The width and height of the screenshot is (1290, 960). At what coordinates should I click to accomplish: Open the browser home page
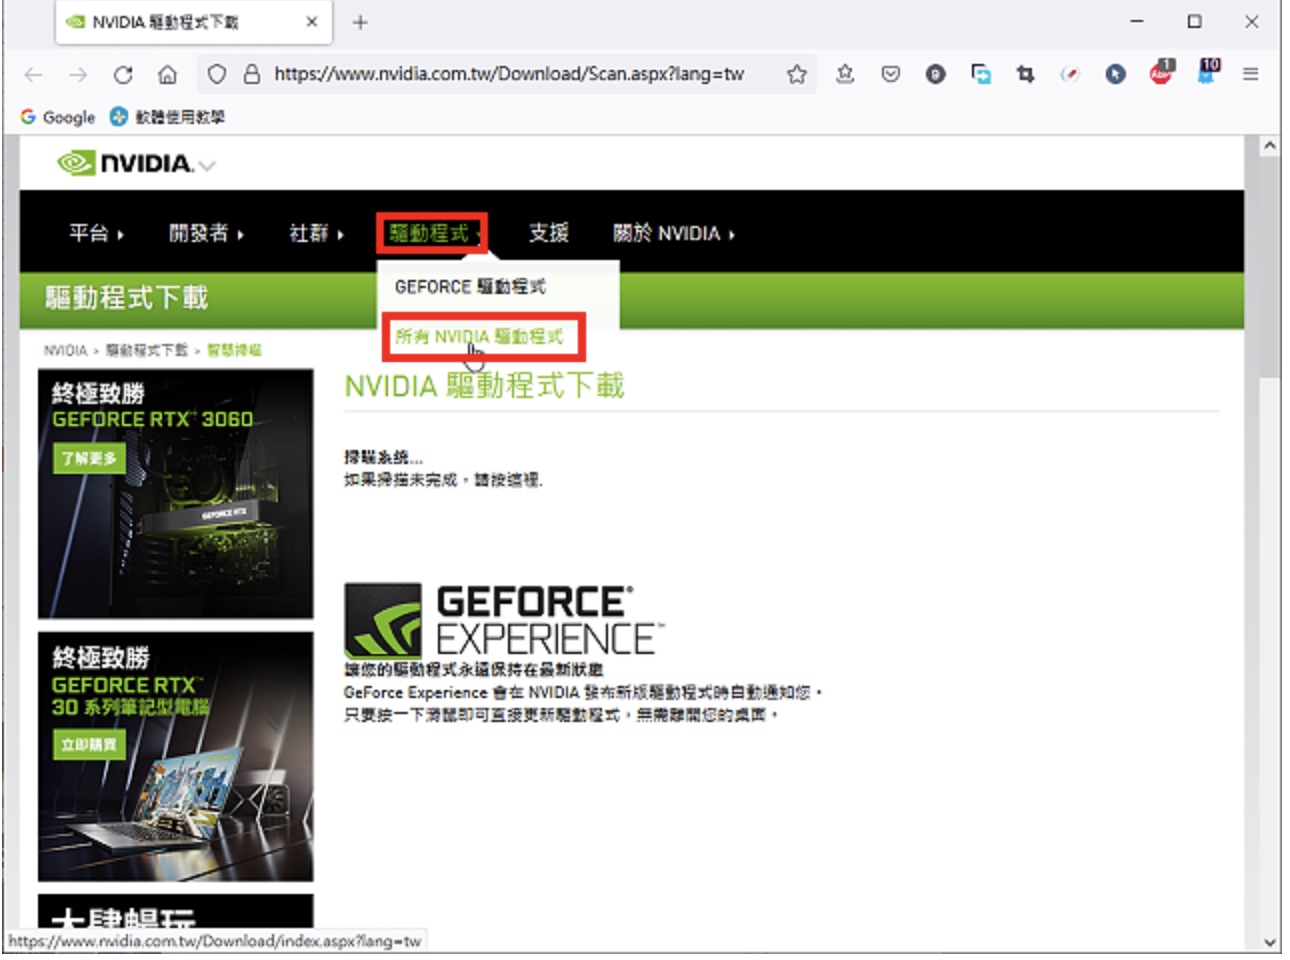pos(168,74)
